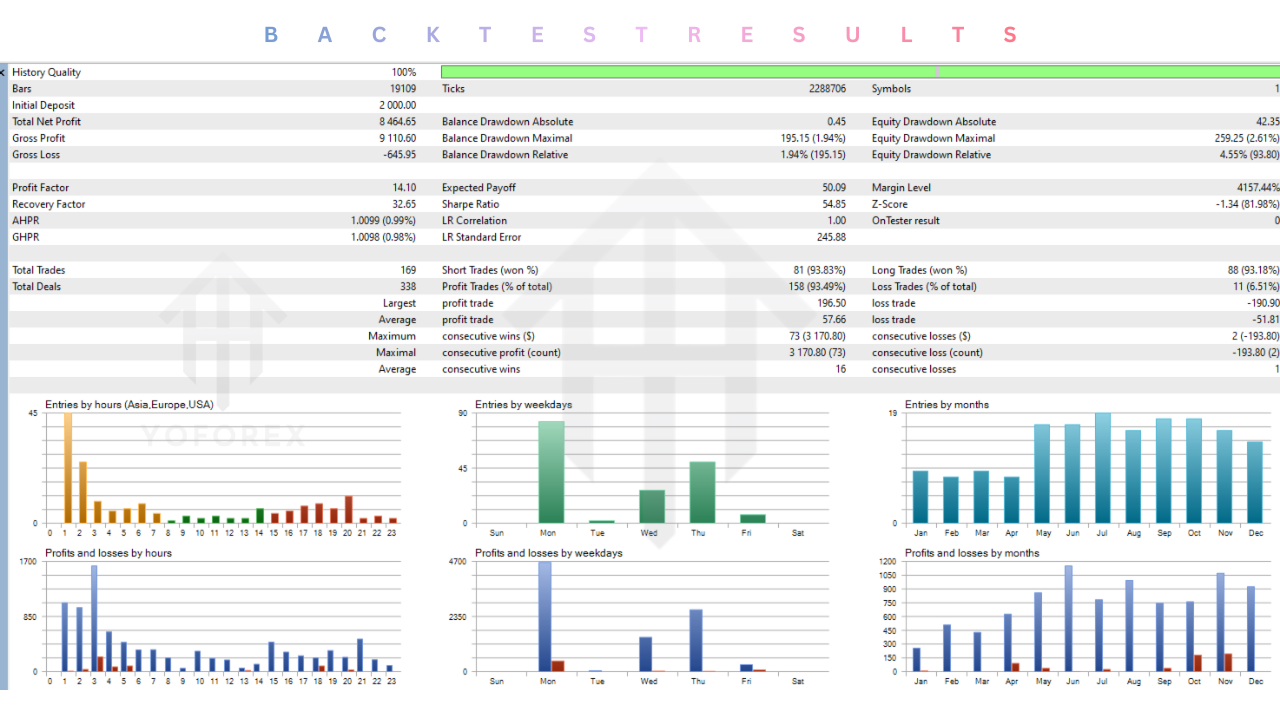Click the Thursday bar in Profits and losses by weekdays
1280x720 pixels.
click(696, 640)
